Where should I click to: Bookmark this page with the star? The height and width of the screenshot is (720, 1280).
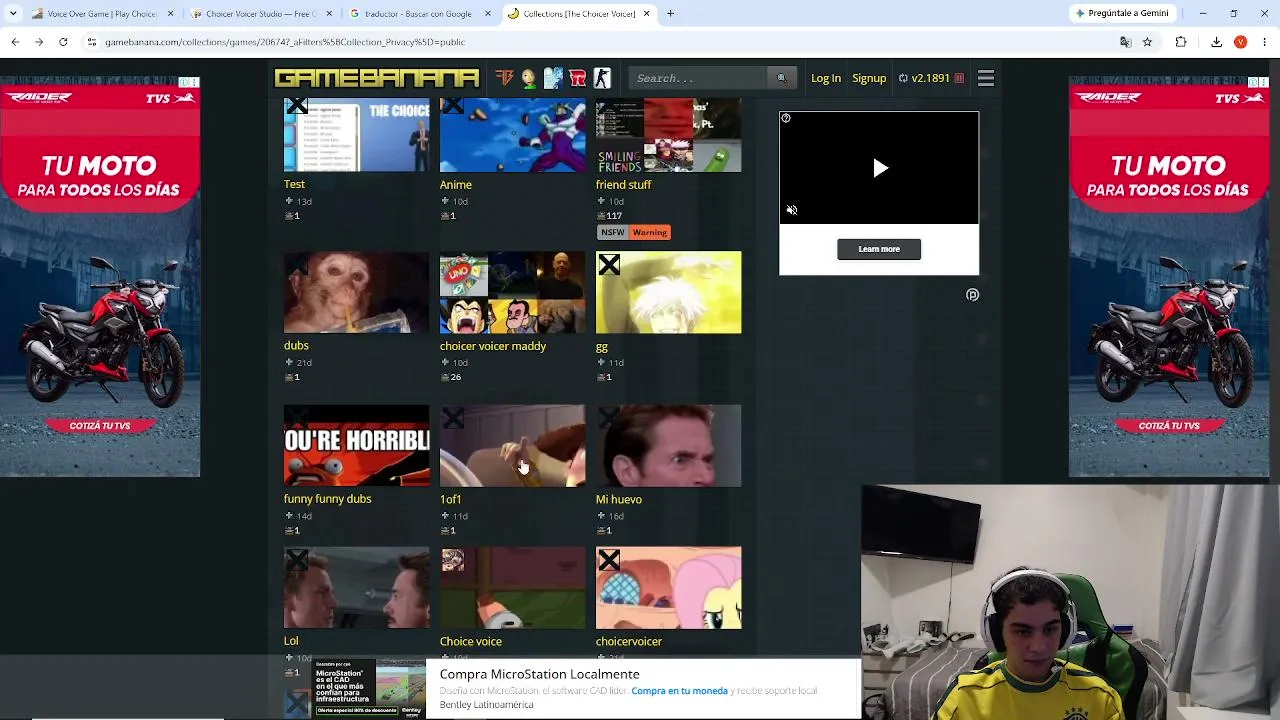coord(1147,42)
